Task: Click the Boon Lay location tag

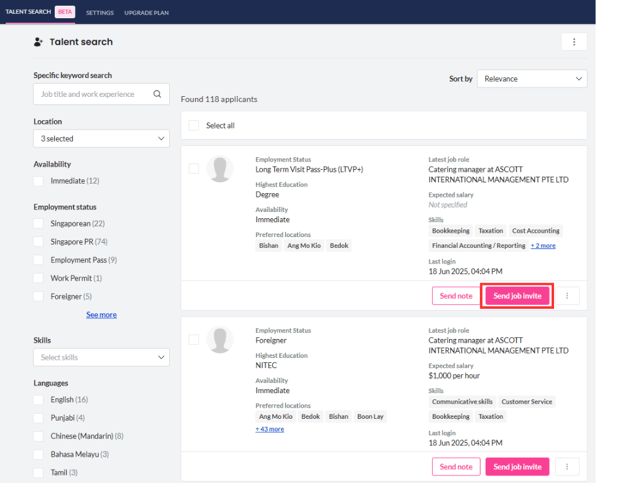Action: (370, 416)
